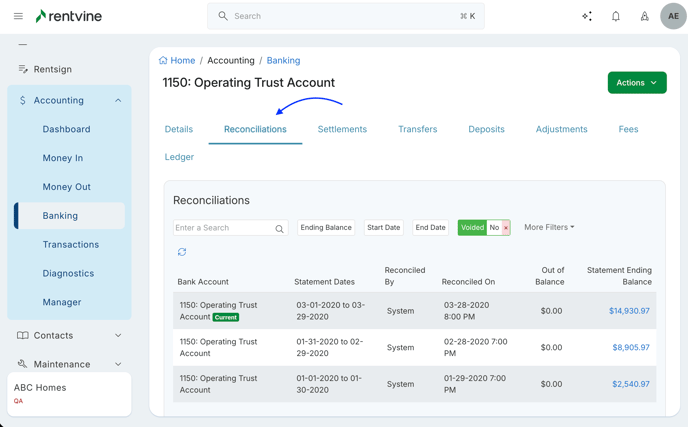Open the hamburger navigation menu

pos(18,16)
